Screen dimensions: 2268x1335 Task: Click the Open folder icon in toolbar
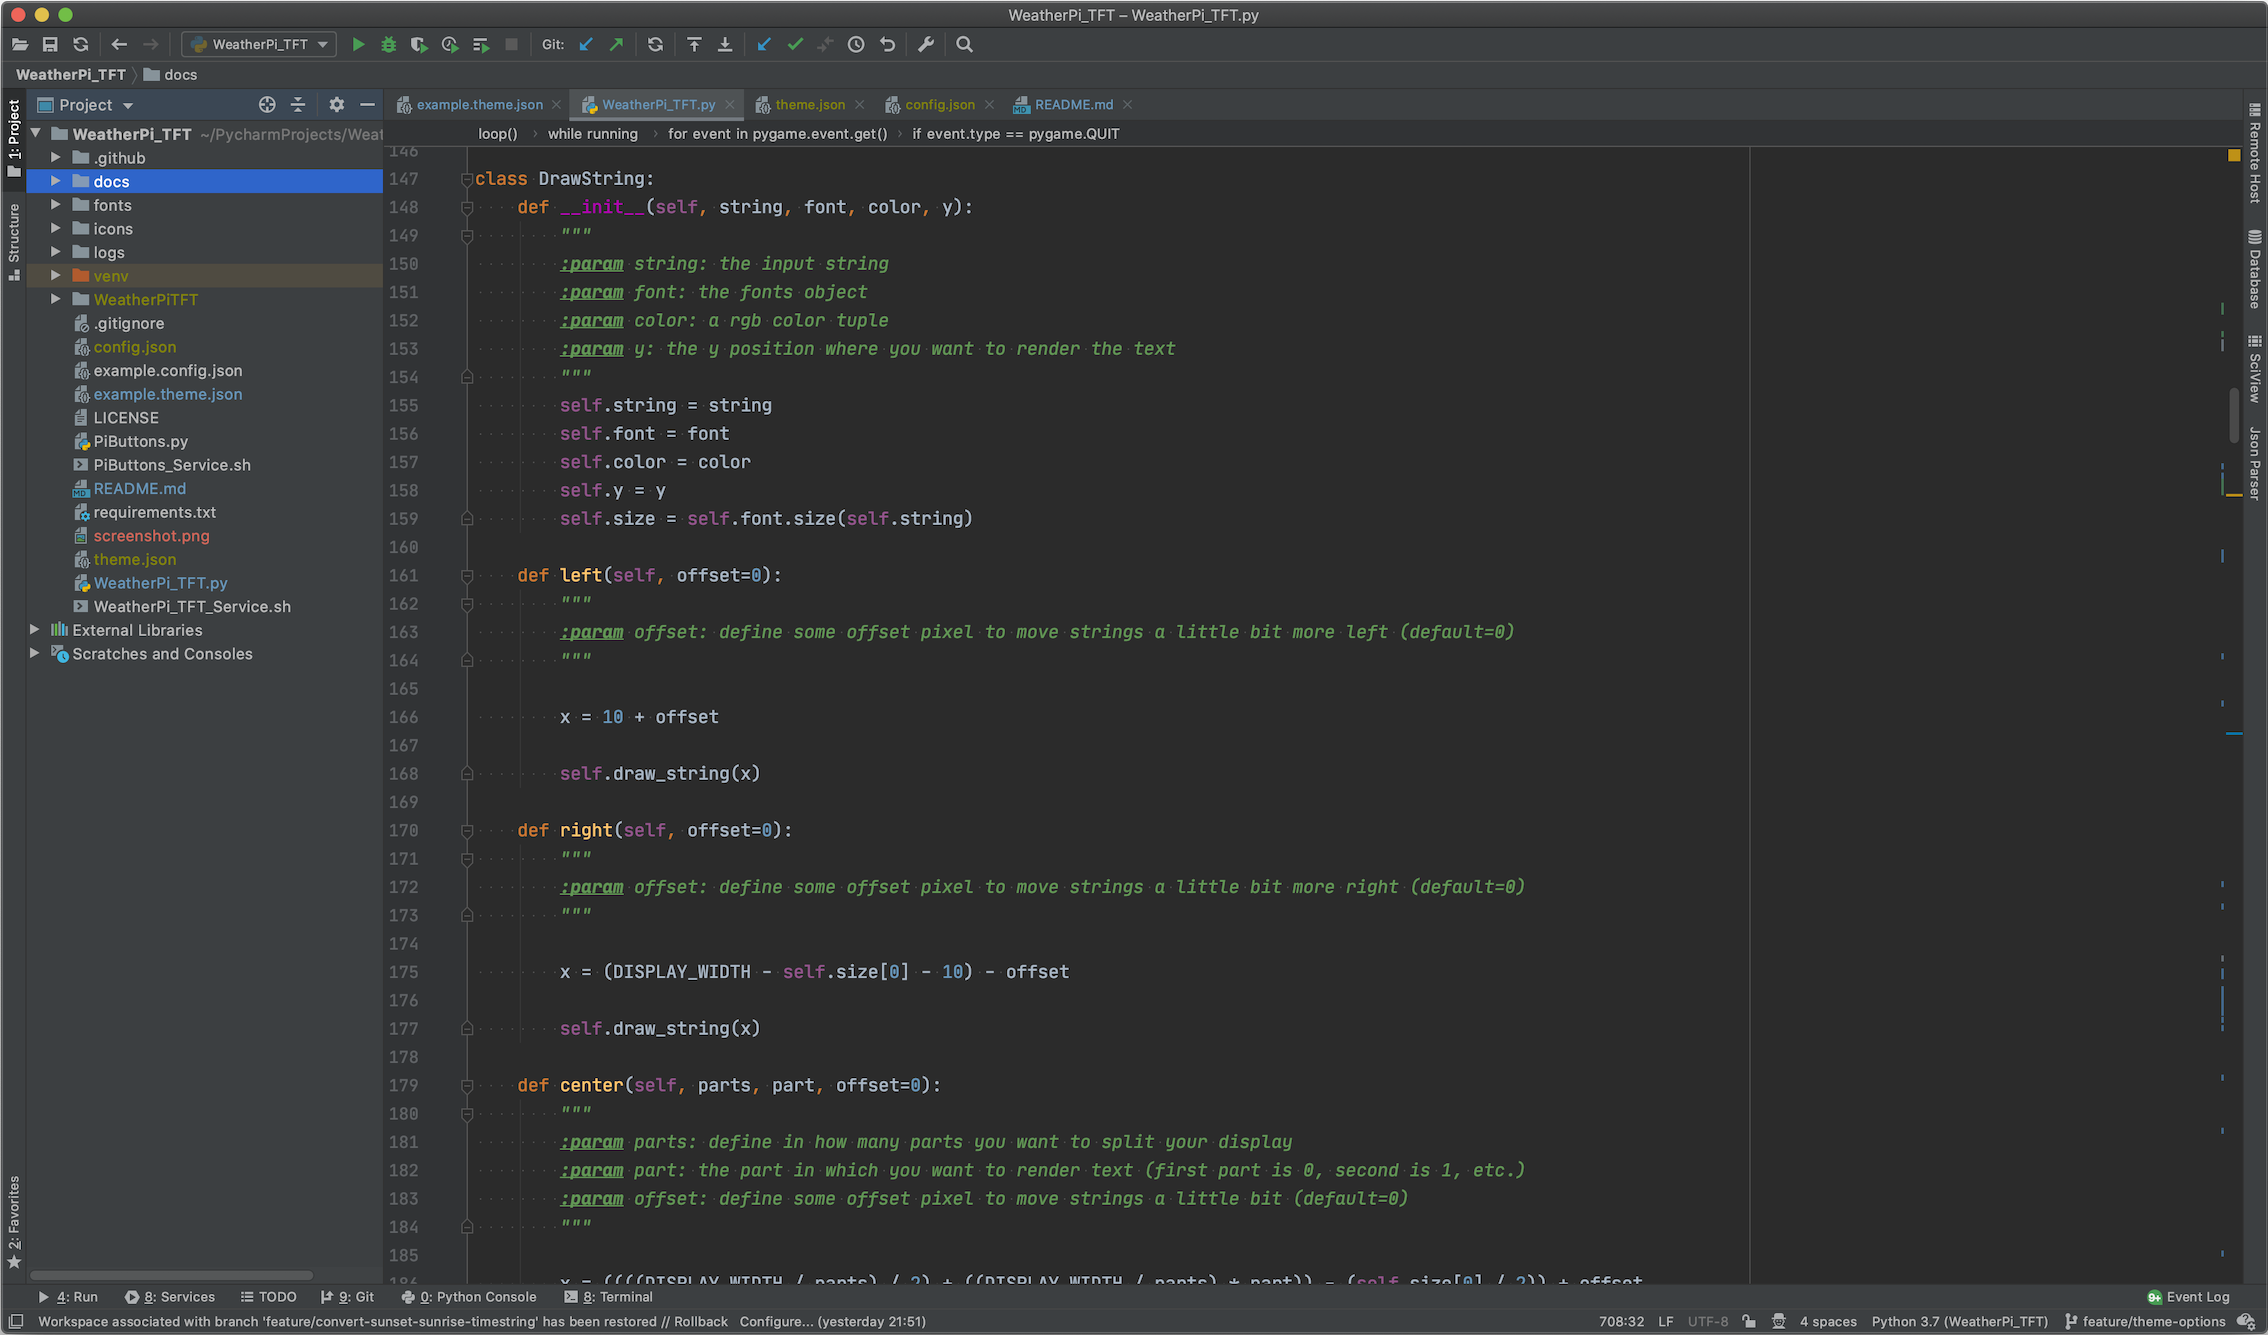click(20, 44)
